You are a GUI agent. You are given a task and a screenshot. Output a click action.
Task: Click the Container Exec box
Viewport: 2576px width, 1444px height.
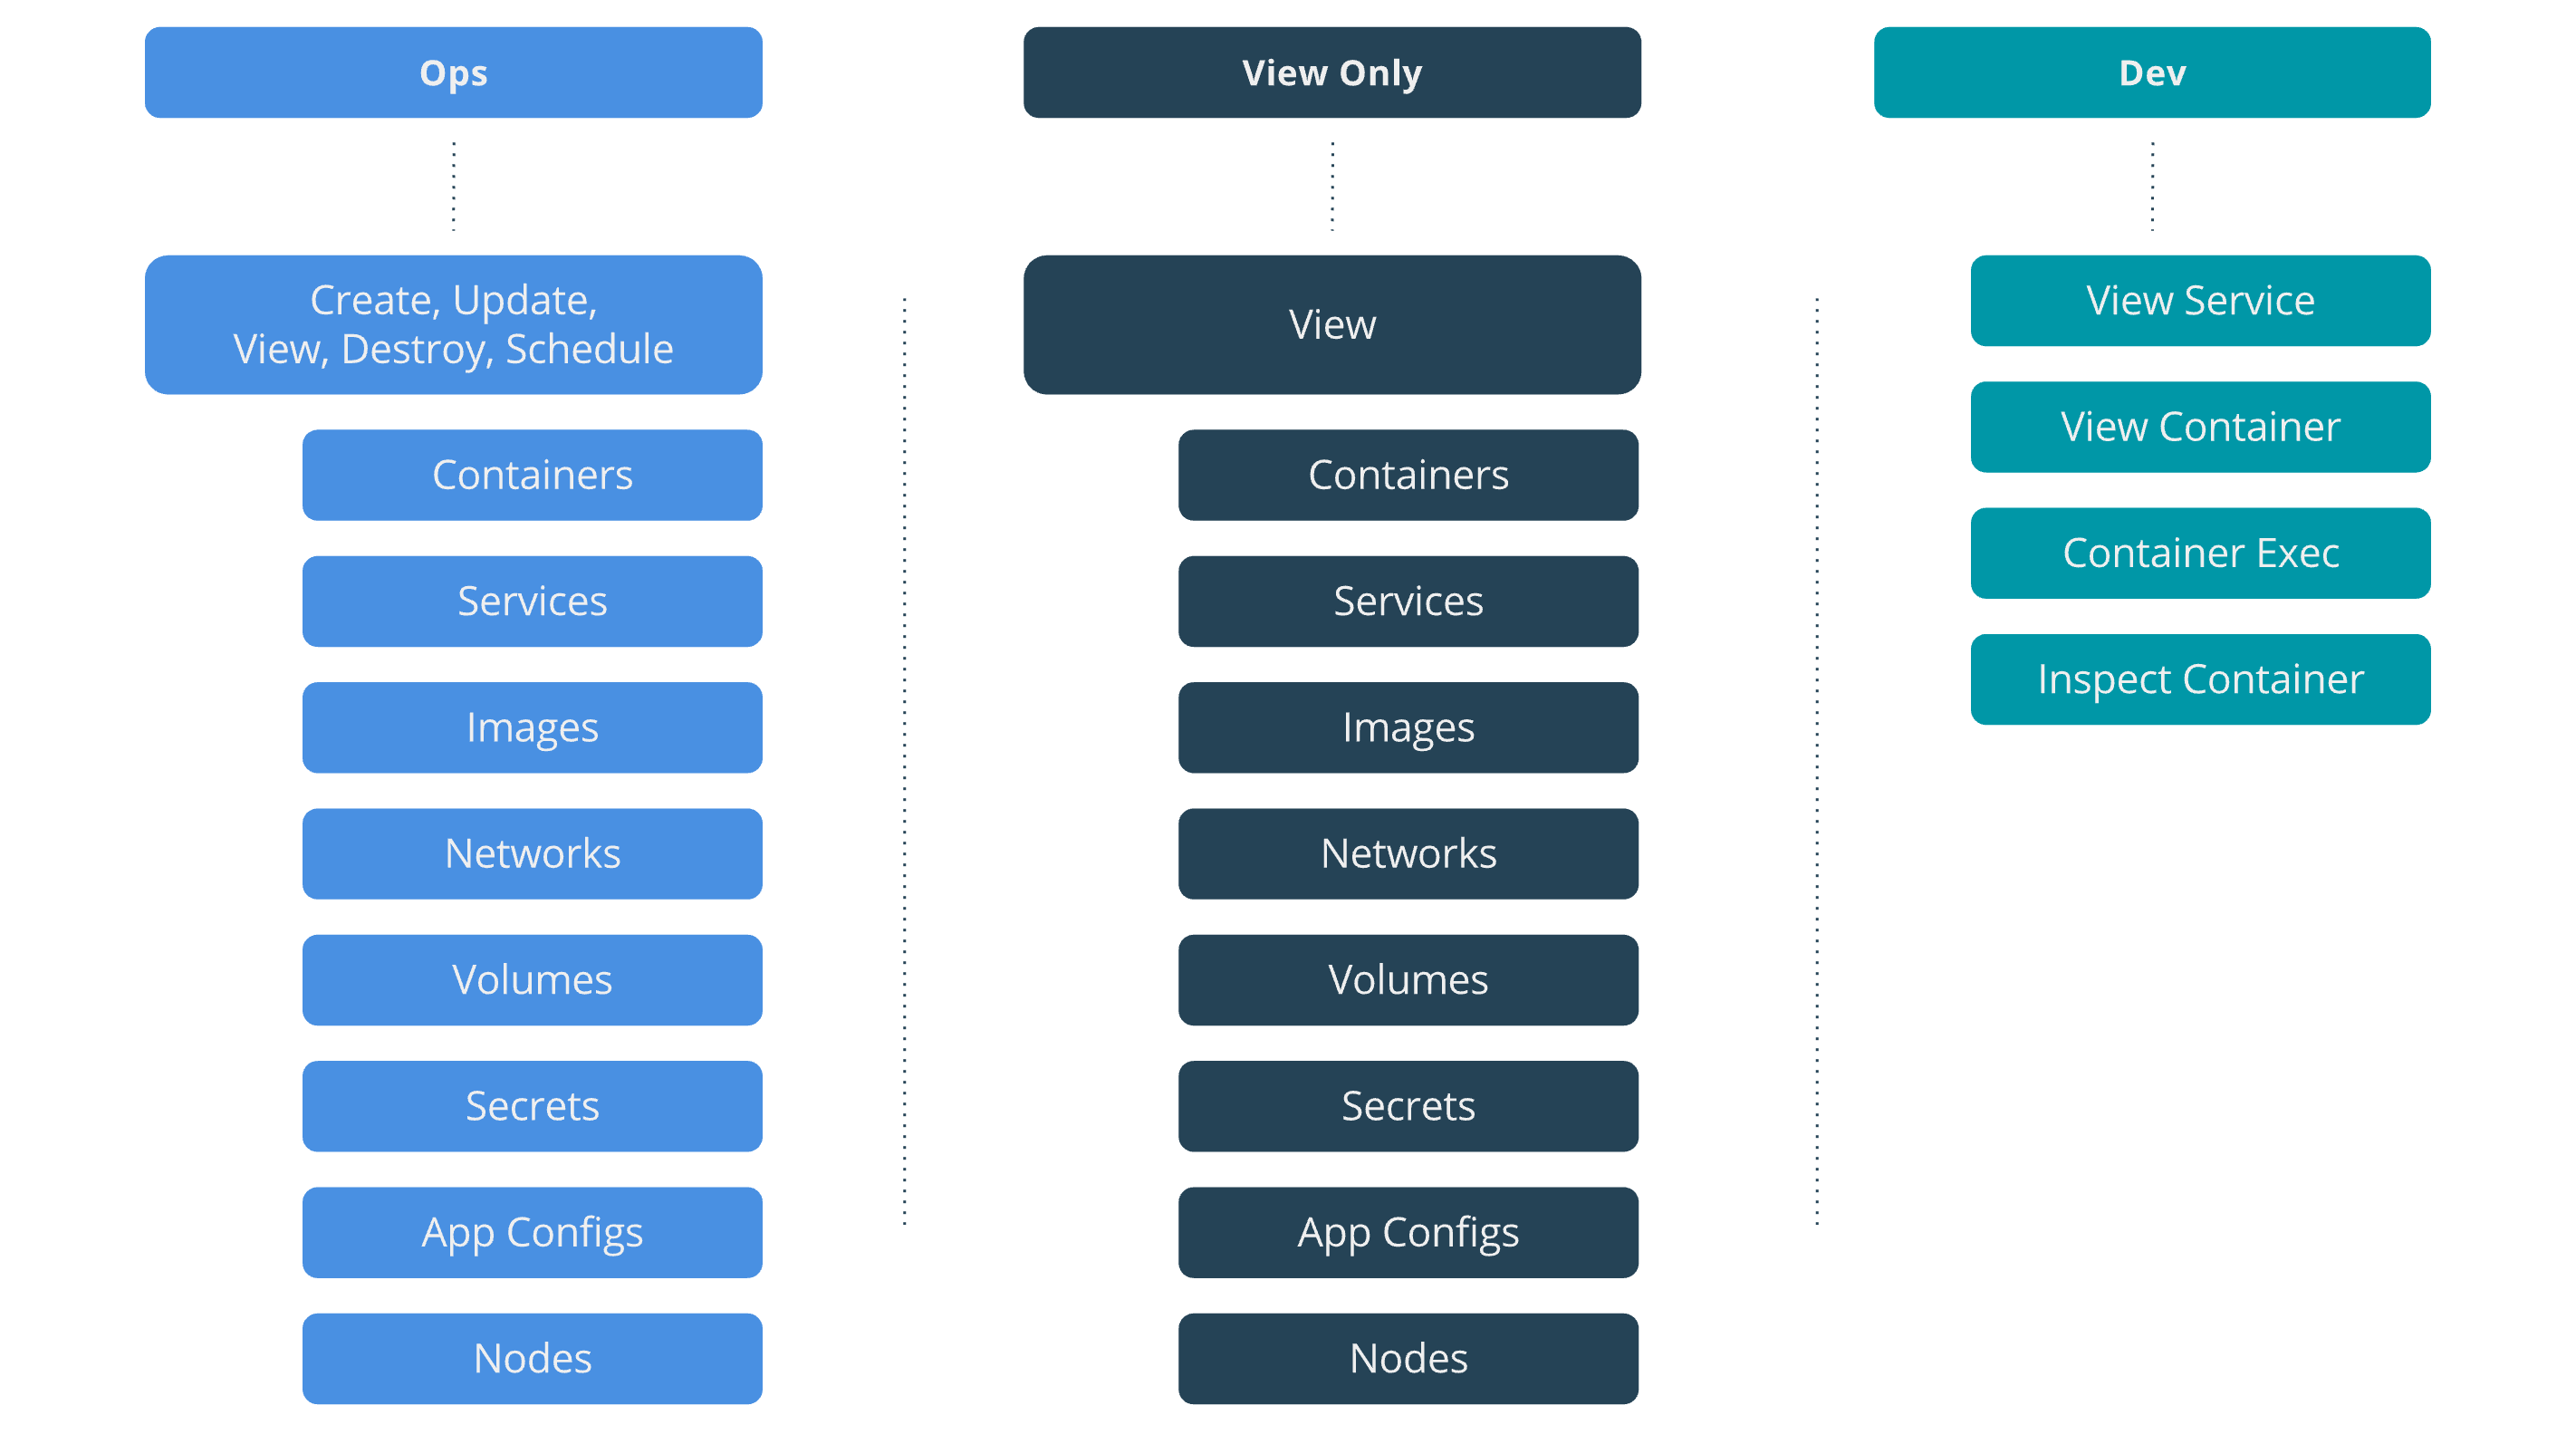(x=2199, y=553)
